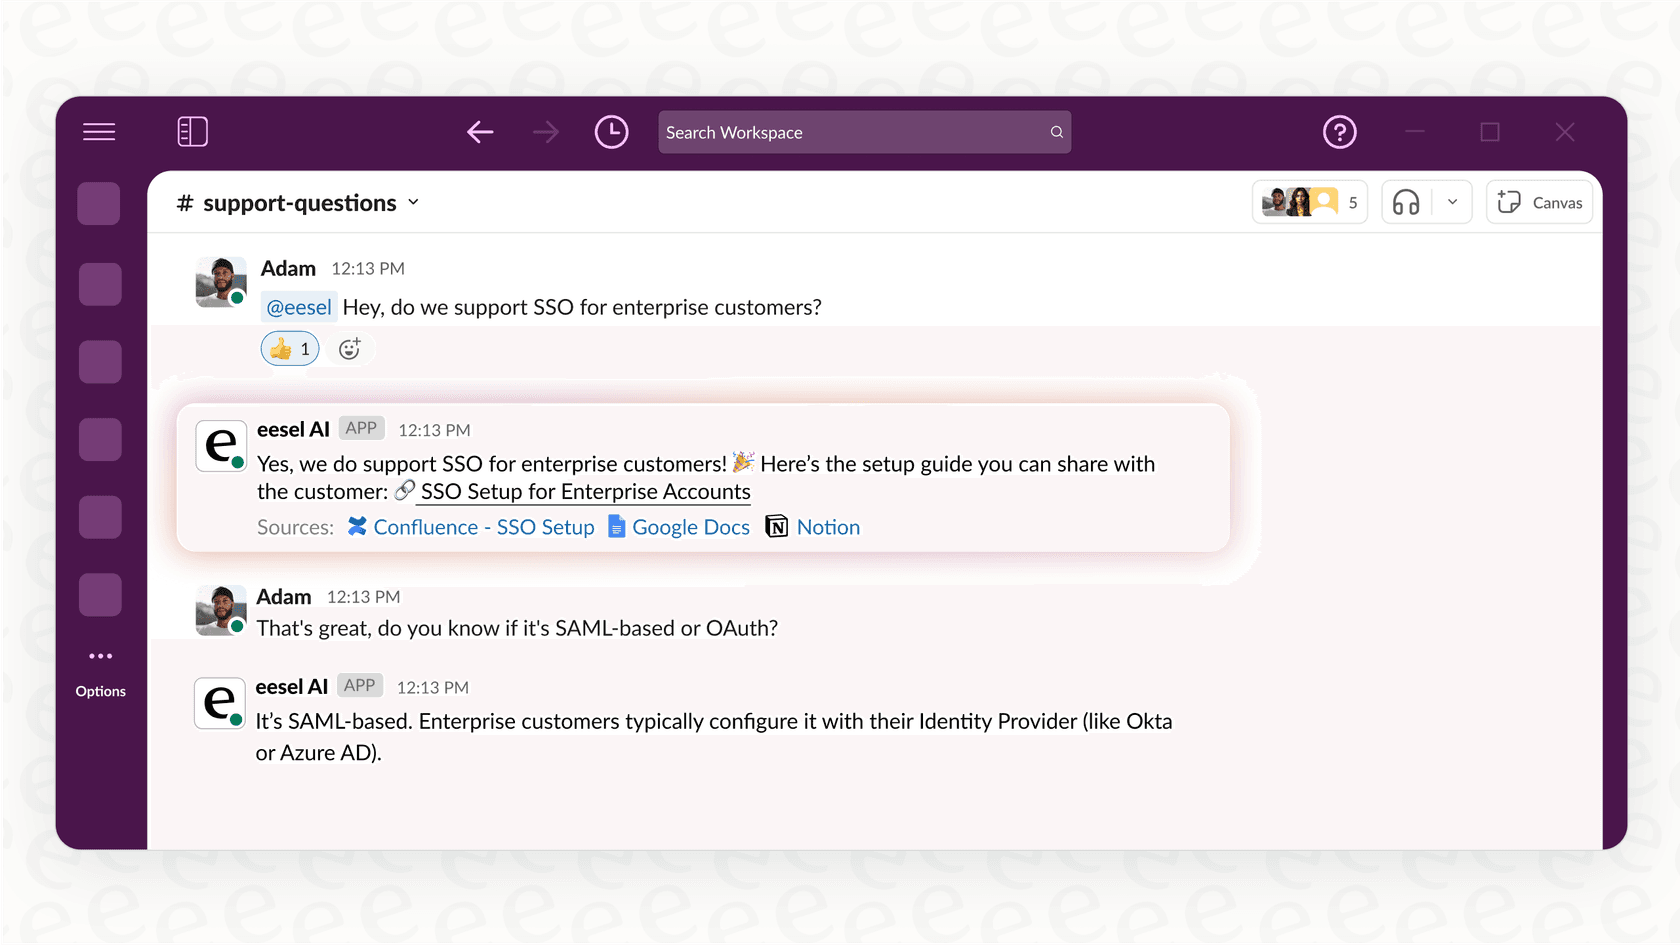Open the channel Canvas
Image resolution: width=1680 pixels, height=945 pixels.
(1539, 201)
